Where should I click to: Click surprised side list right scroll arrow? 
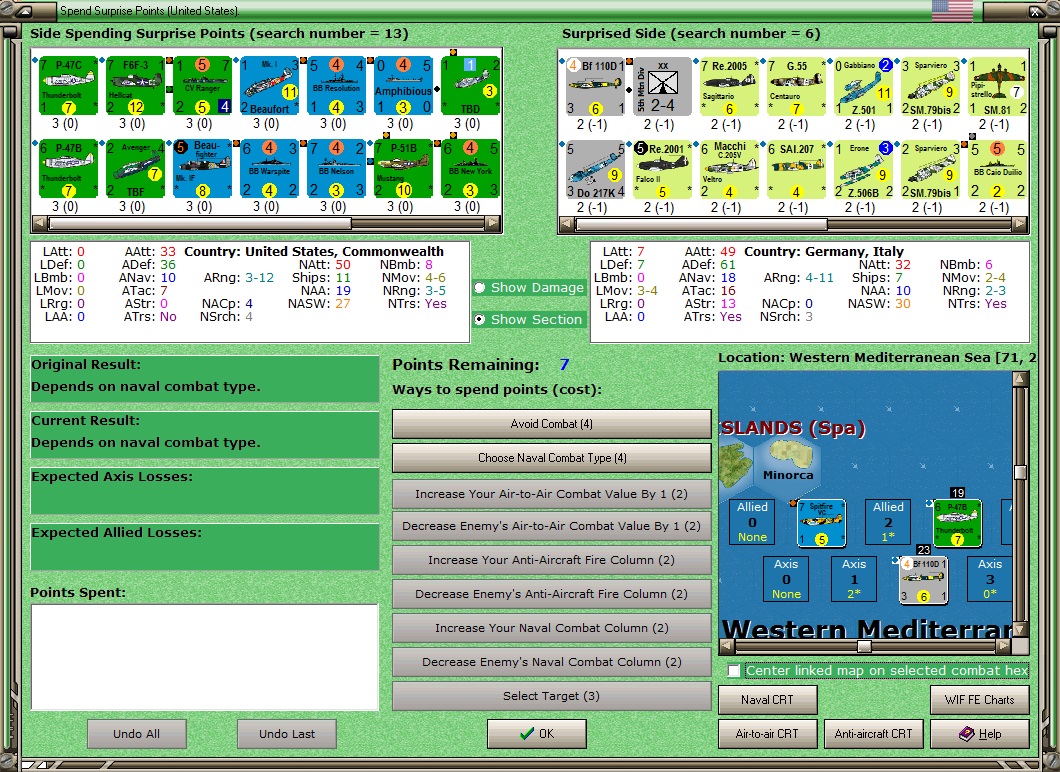click(1021, 224)
